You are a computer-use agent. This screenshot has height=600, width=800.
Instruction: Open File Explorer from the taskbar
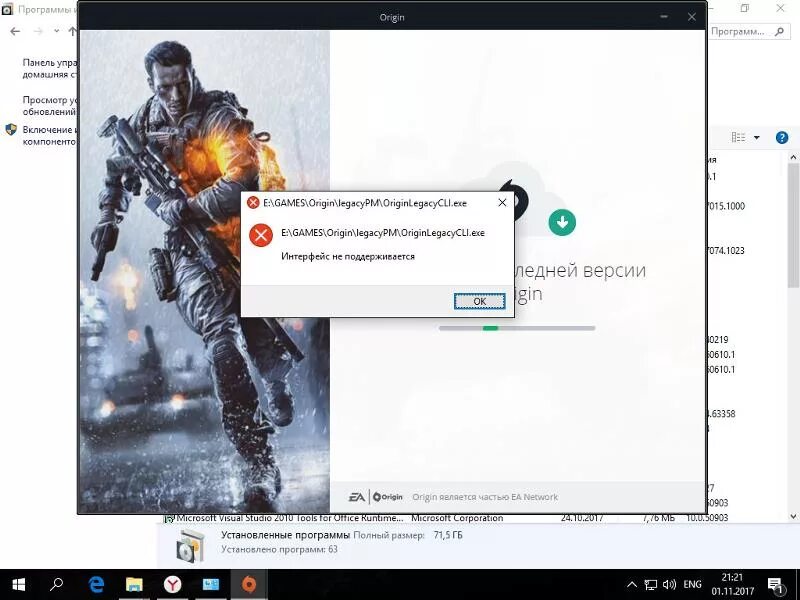click(x=134, y=584)
